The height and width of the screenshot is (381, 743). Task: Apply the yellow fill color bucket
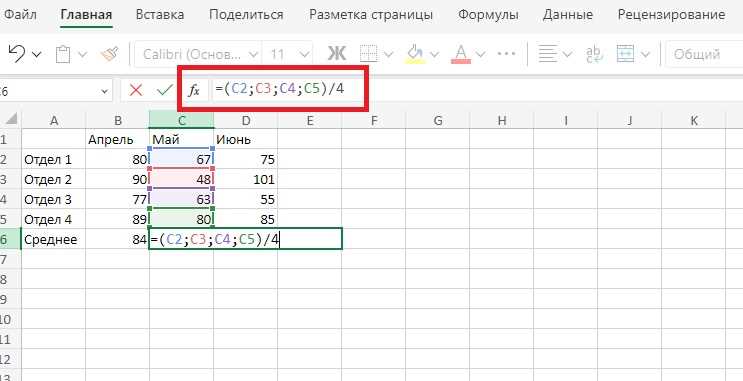click(415, 54)
